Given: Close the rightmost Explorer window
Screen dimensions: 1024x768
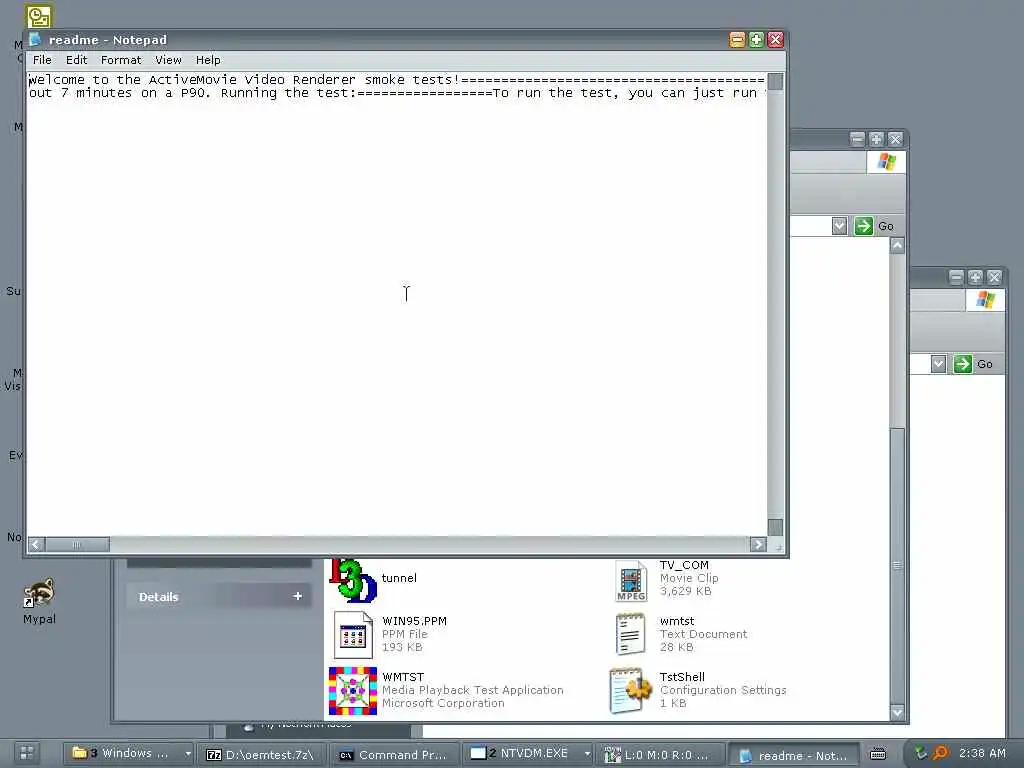Looking at the screenshot, I should coord(994,278).
